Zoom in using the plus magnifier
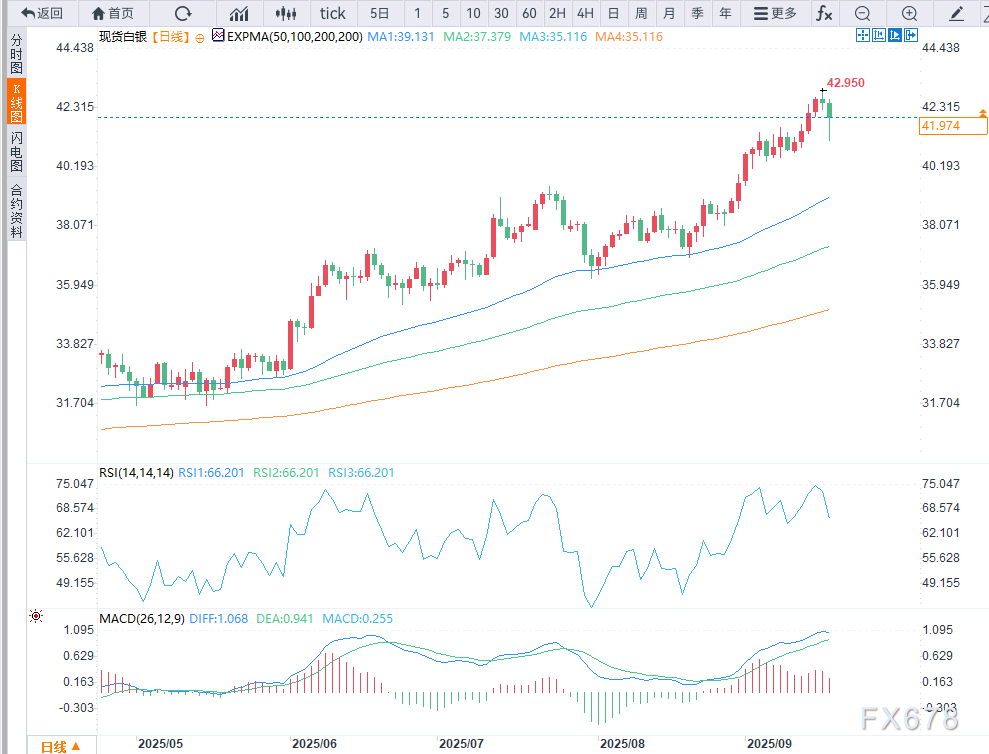The width and height of the screenshot is (989, 754). [909, 13]
